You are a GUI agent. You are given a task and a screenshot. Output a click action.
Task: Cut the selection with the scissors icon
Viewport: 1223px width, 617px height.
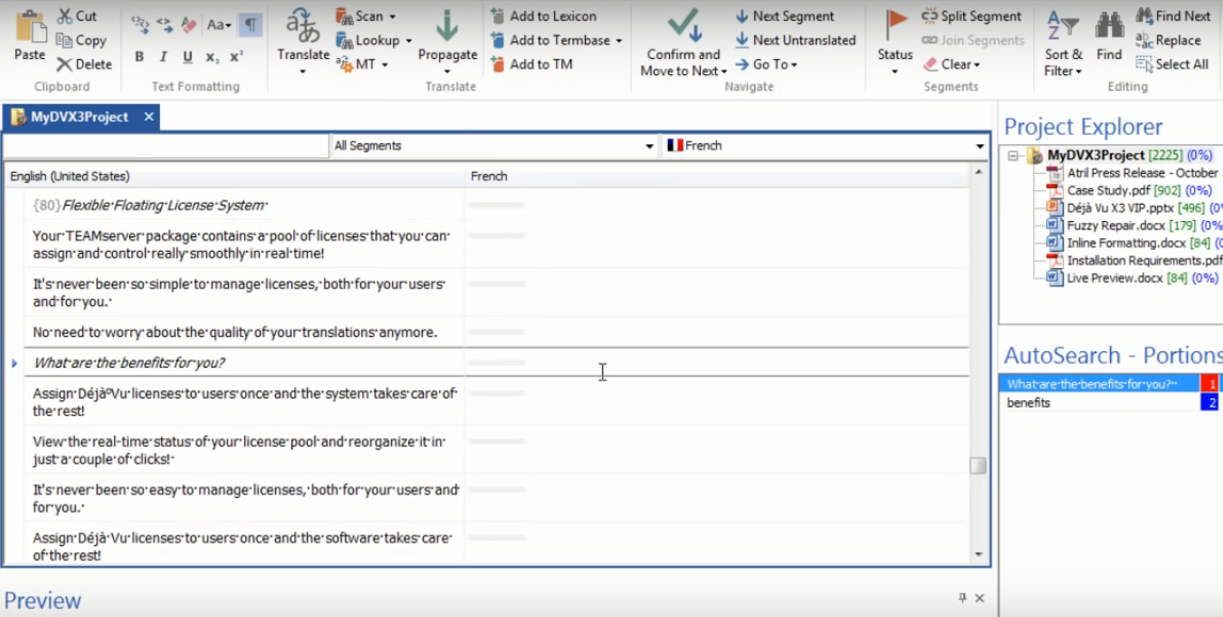pyautogui.click(x=77, y=16)
